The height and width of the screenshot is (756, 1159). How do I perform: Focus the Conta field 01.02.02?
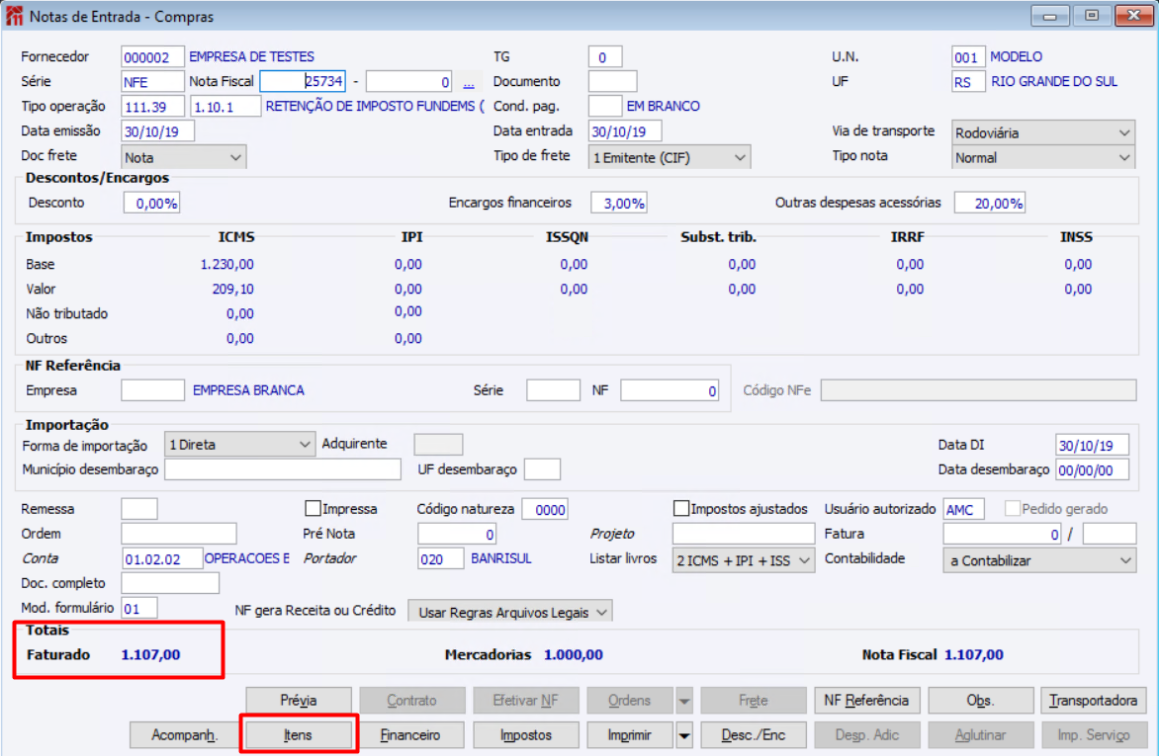[162, 559]
